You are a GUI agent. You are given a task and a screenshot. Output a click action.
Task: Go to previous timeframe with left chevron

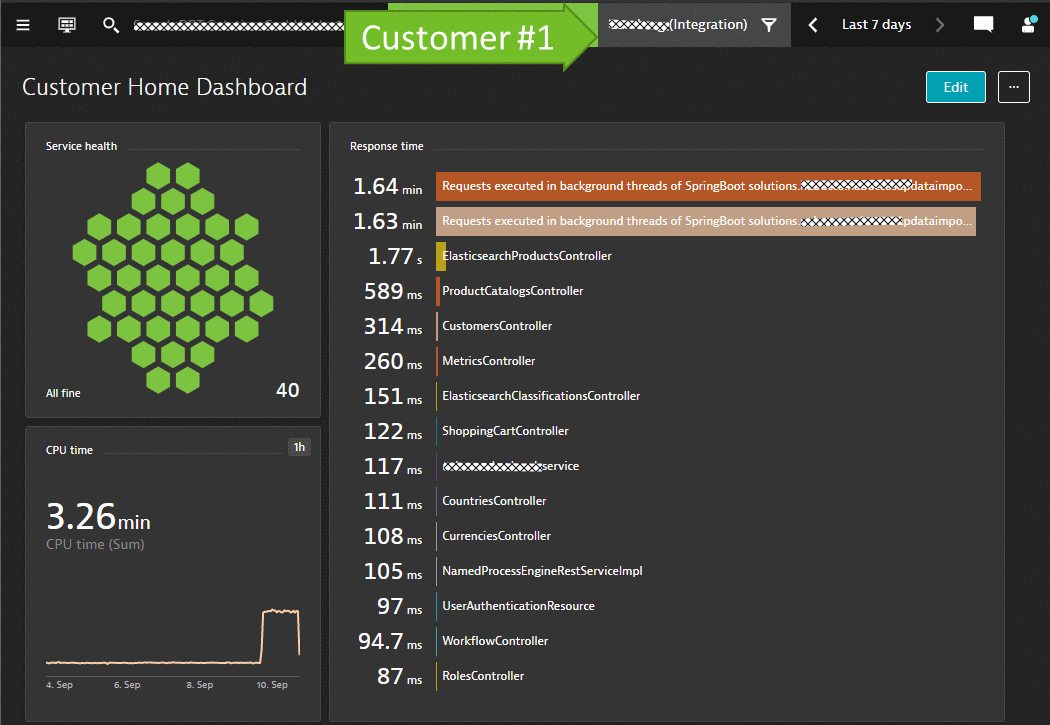tap(813, 24)
